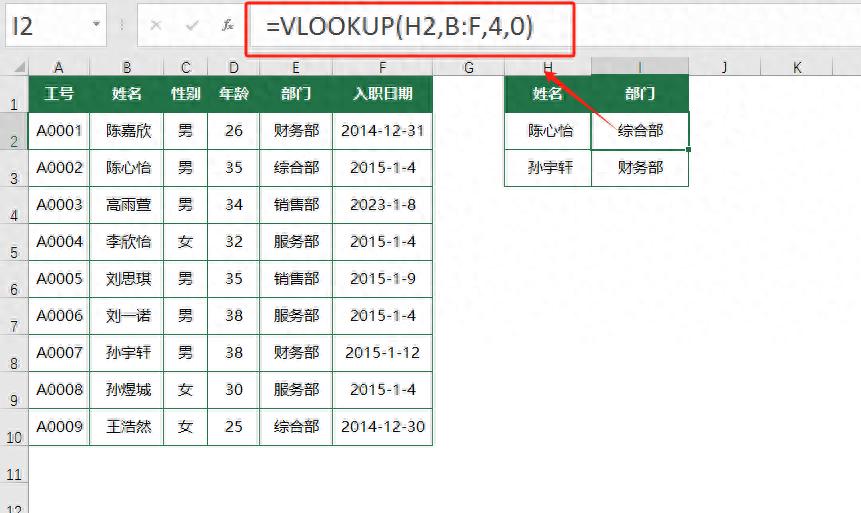Click the name cell 刘一诺
The width and height of the screenshot is (861, 513).
click(x=127, y=316)
